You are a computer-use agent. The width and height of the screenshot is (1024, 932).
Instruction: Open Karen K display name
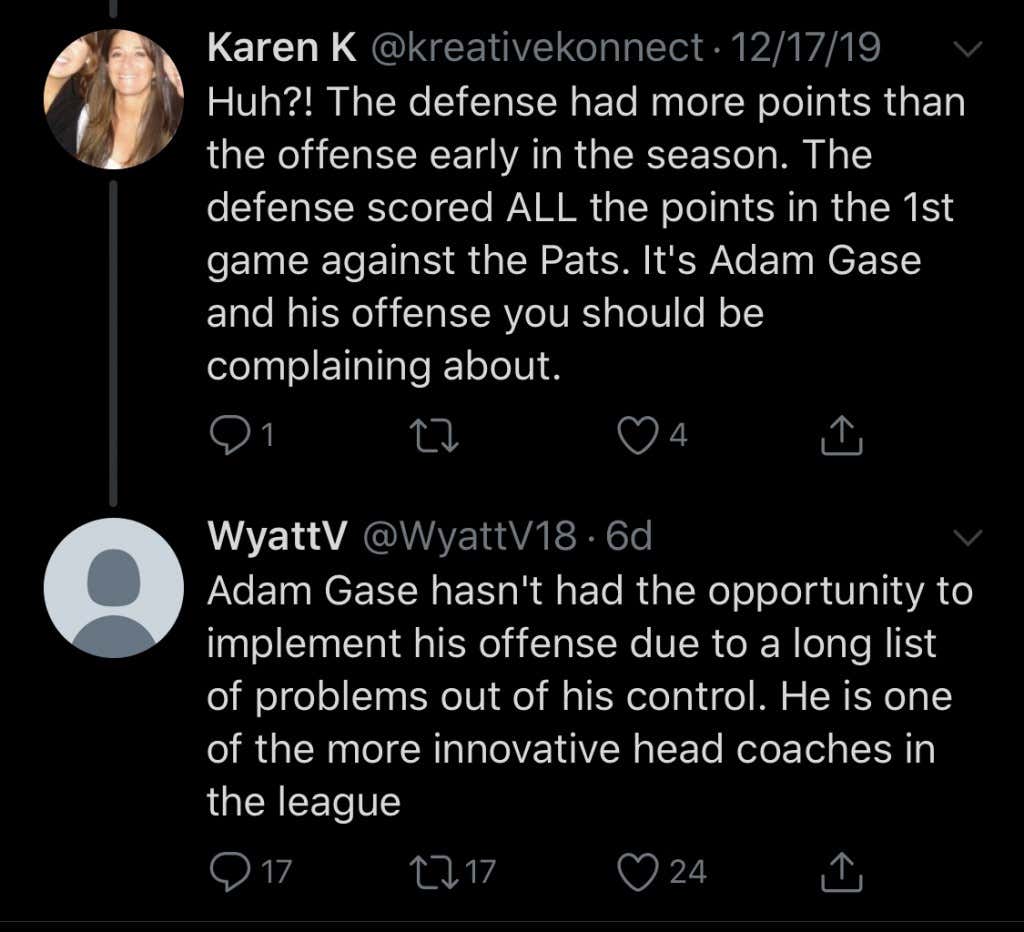(281, 49)
